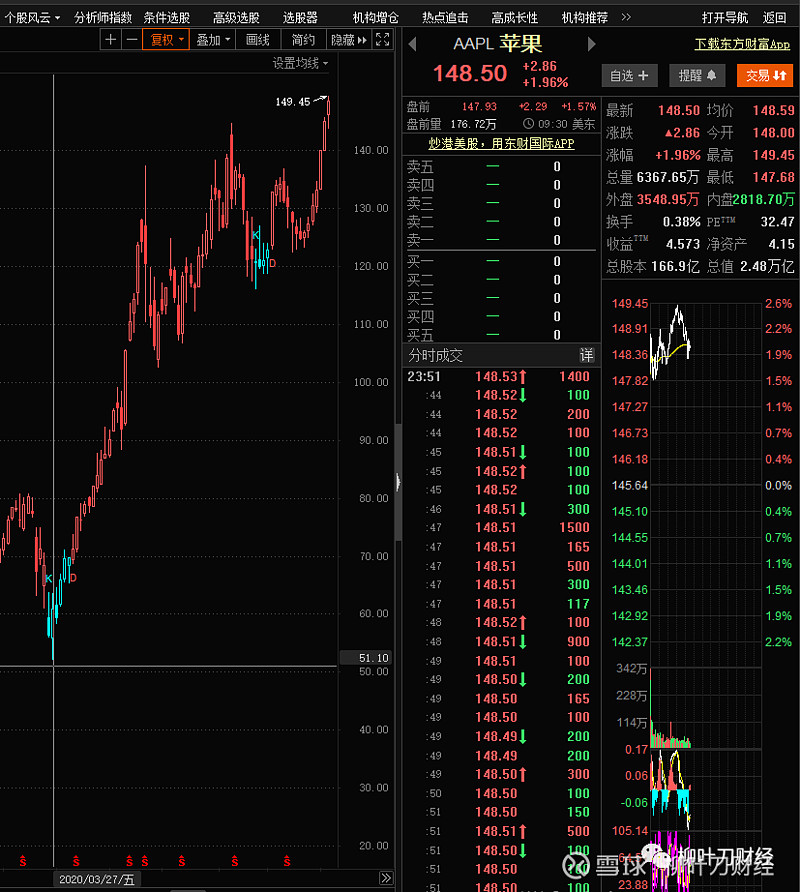Viewport: 800px width, 892px height.
Task: Click 外盘 3548.95万 value
Action: point(667,200)
